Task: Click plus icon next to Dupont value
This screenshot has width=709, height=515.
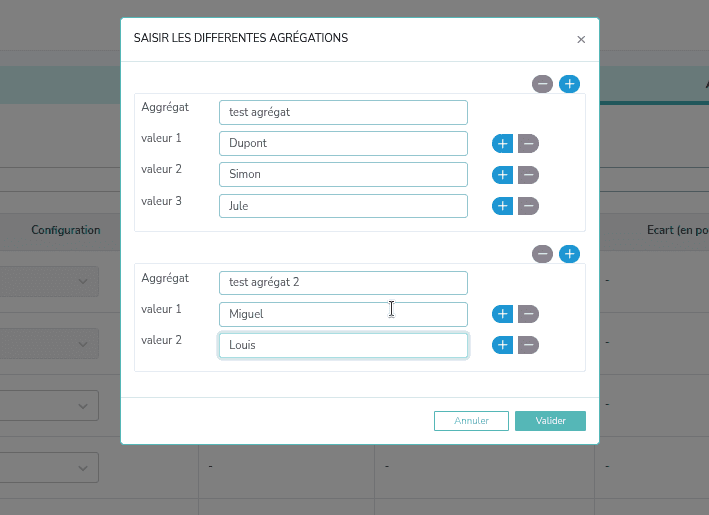Action: tap(502, 144)
